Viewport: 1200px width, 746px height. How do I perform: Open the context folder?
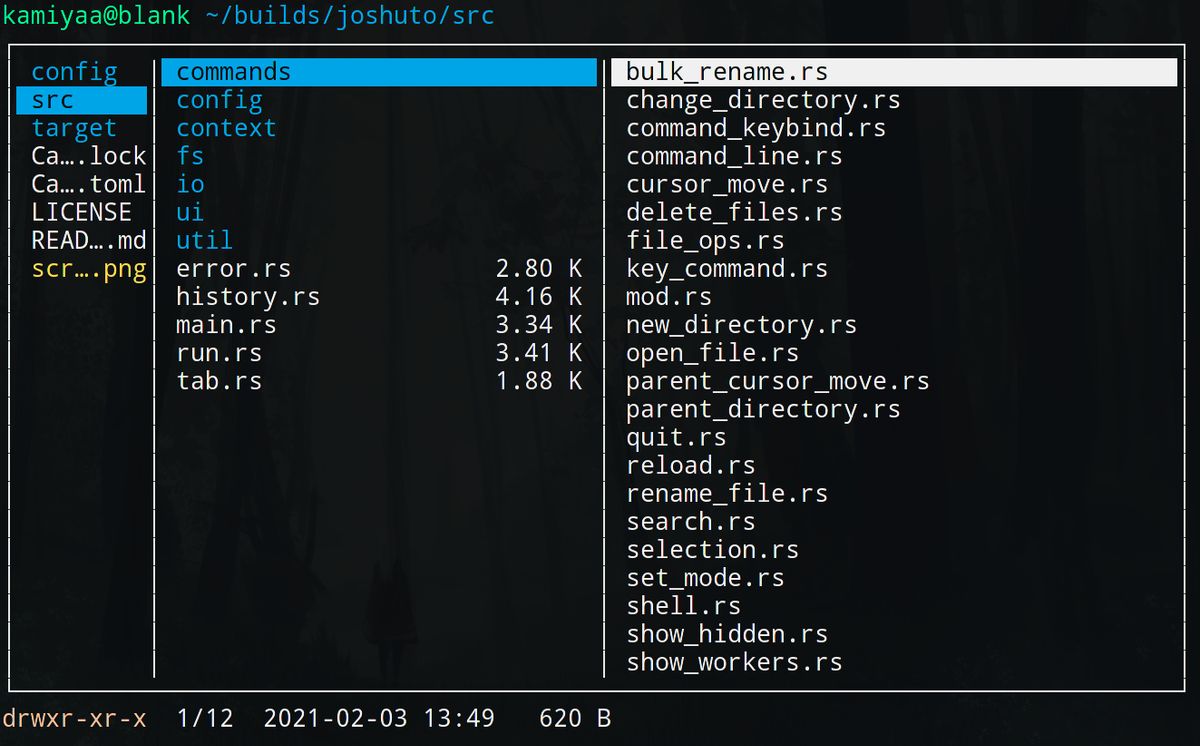pyautogui.click(x=226, y=127)
